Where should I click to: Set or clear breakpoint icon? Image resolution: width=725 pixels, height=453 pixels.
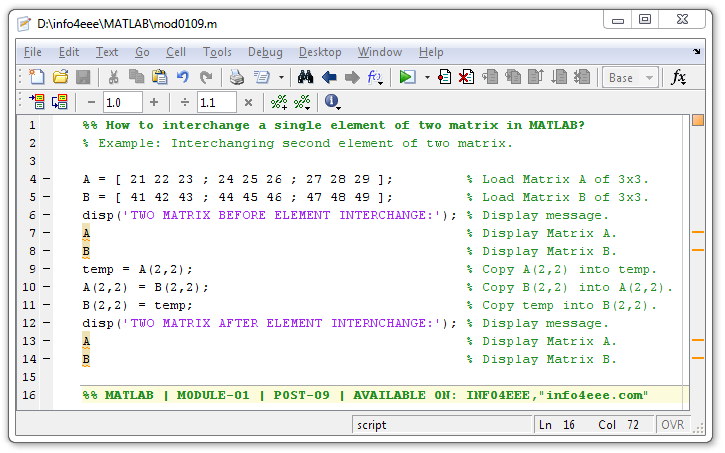pyautogui.click(x=444, y=77)
